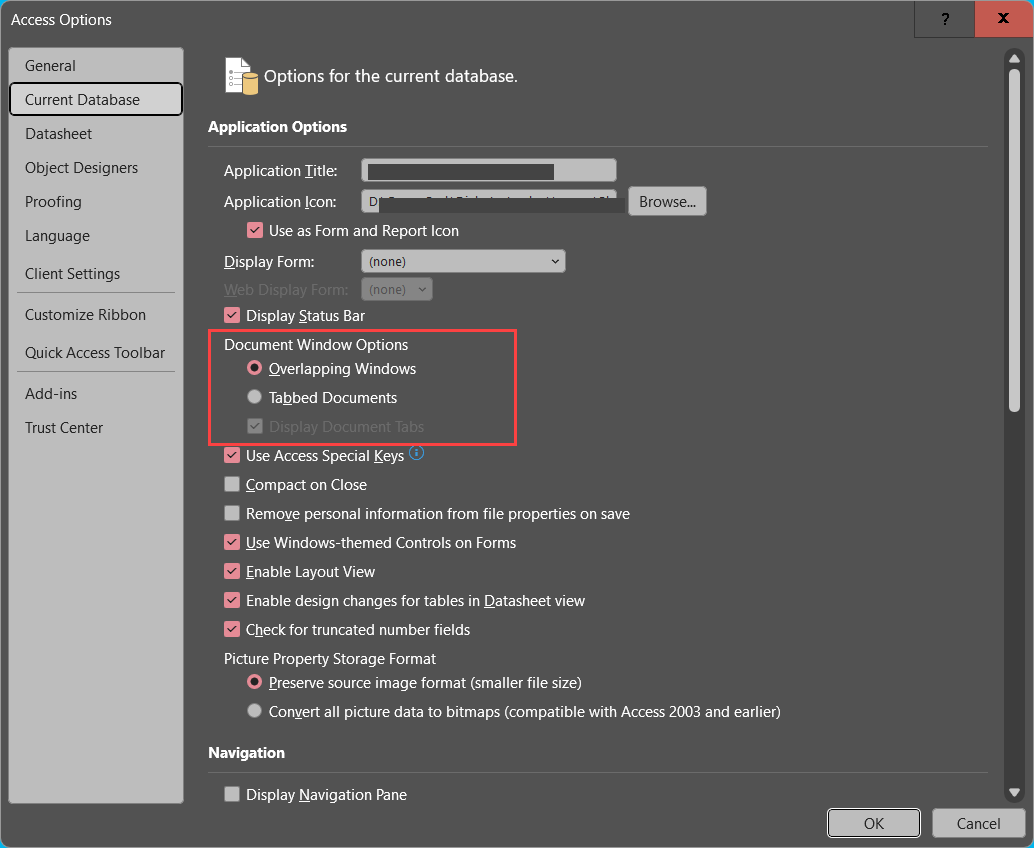The width and height of the screenshot is (1034, 848).
Task: Confirm changes with OK button
Action: tap(874, 823)
